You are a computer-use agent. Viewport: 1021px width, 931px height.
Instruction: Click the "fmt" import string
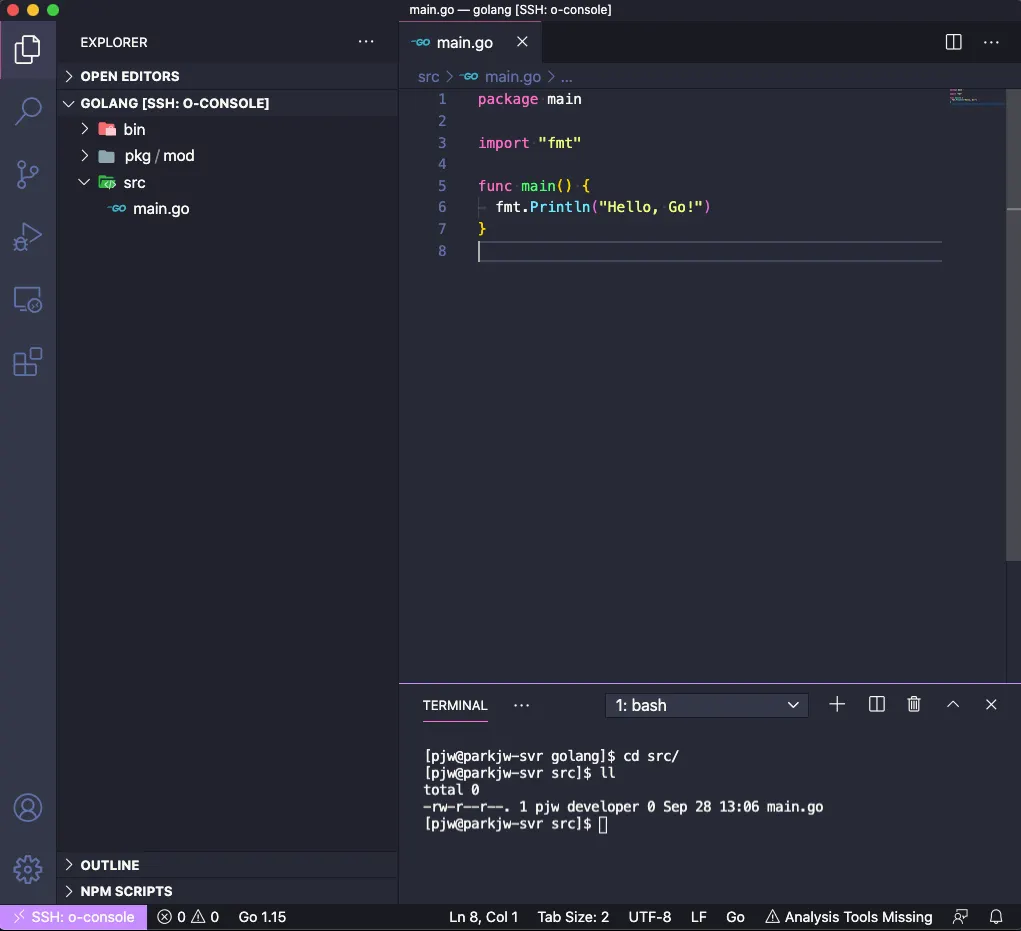pyautogui.click(x=559, y=143)
